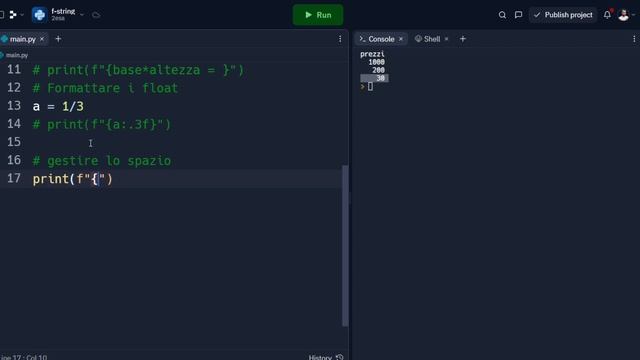This screenshot has height=360, width=640.
Task: Click the highlighted '30' console output
Action: point(374,78)
